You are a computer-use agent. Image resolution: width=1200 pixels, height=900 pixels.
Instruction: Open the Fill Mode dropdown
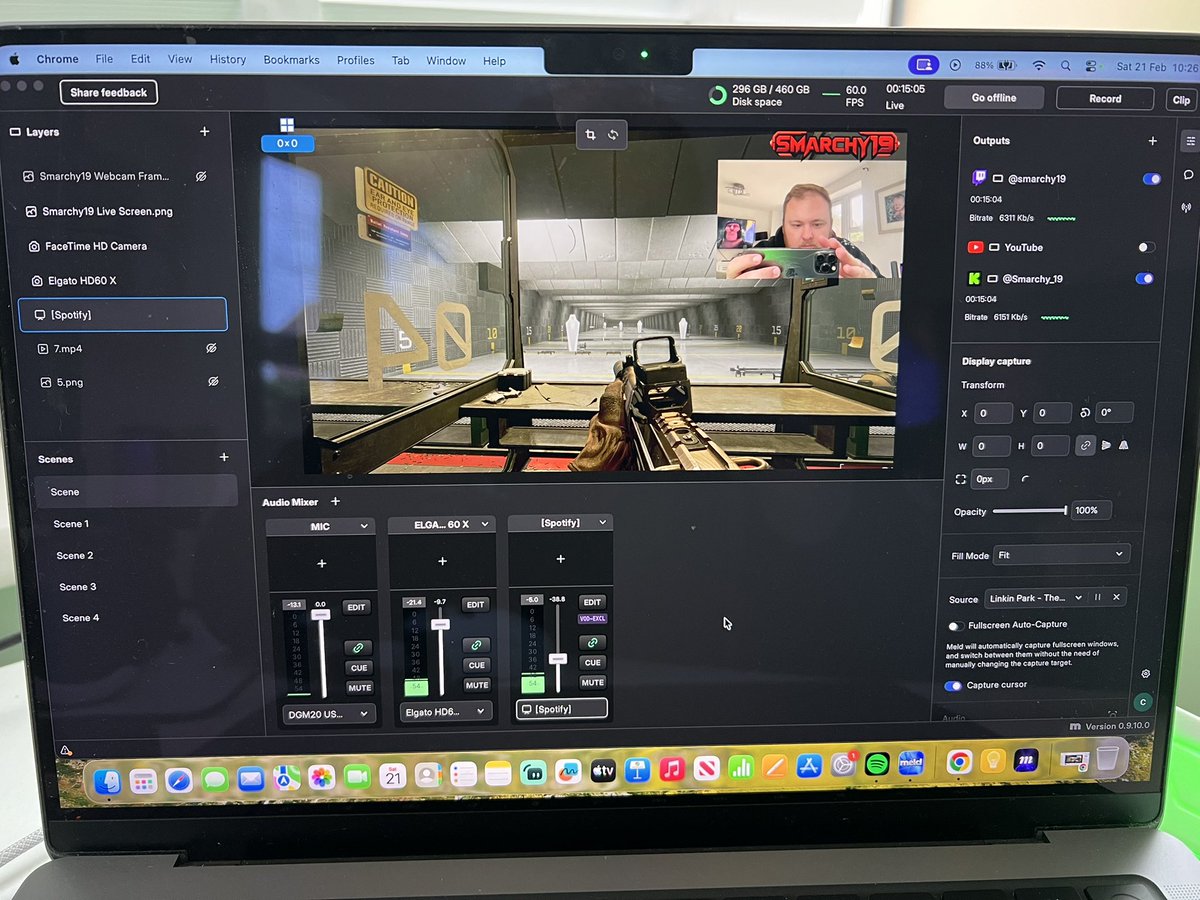tap(1060, 554)
